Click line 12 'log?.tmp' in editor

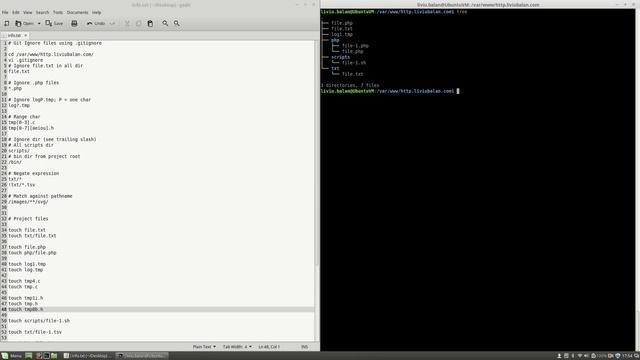click(19, 105)
